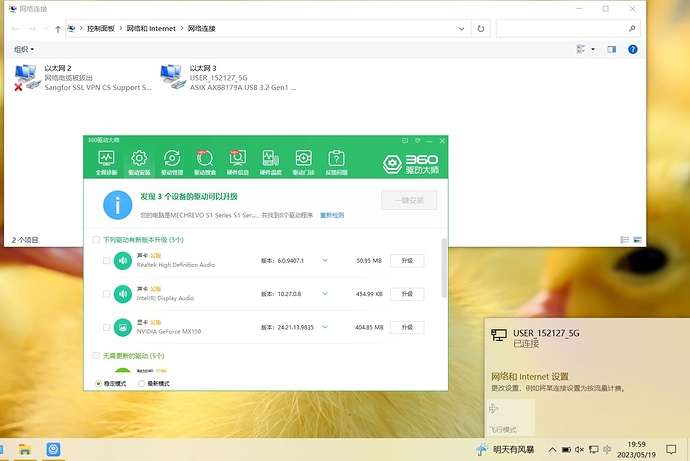
Task: Open 硬件信息 monitor icon
Action: coord(238,162)
